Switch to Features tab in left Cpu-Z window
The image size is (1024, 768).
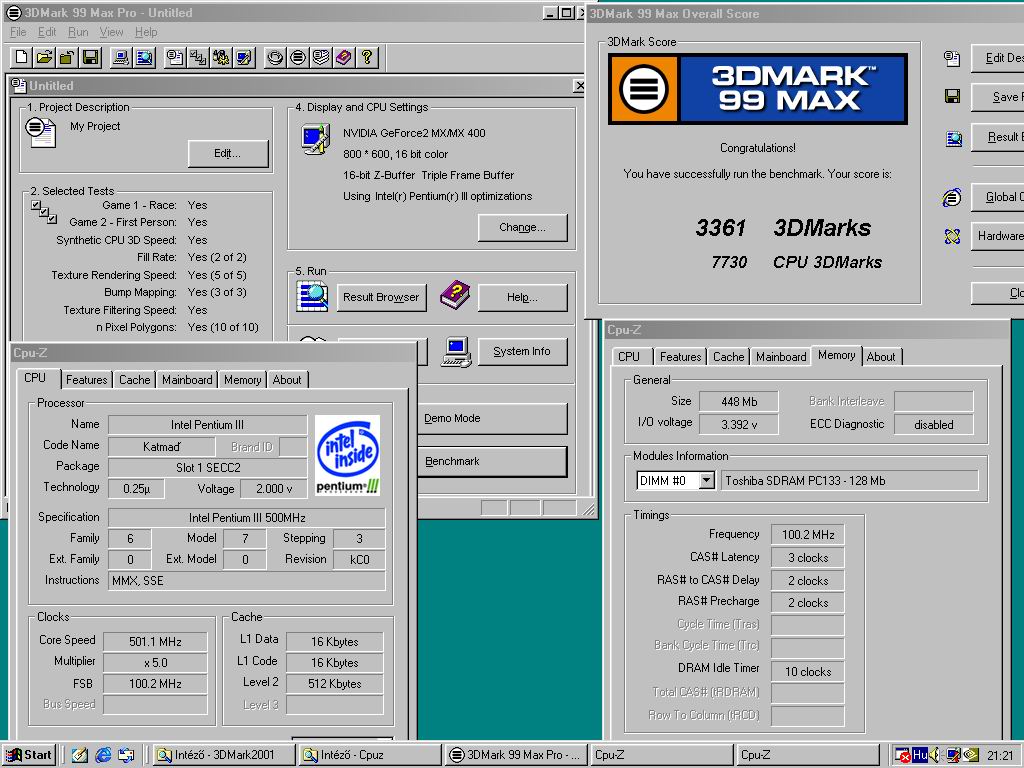pos(86,380)
